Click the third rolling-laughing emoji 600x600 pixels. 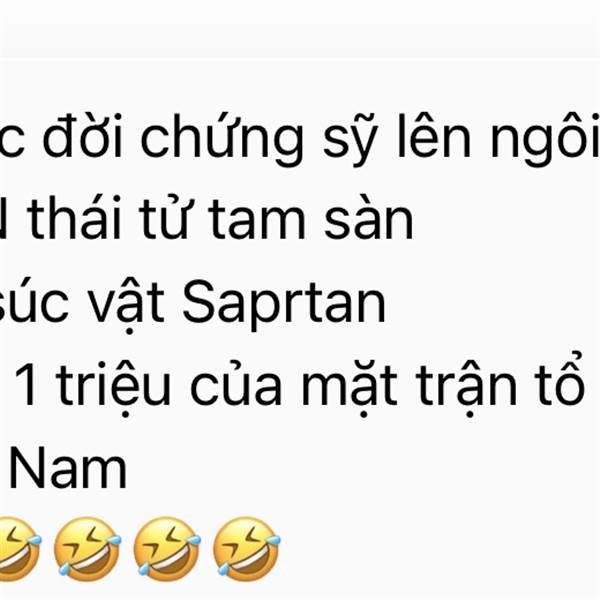tap(167, 548)
